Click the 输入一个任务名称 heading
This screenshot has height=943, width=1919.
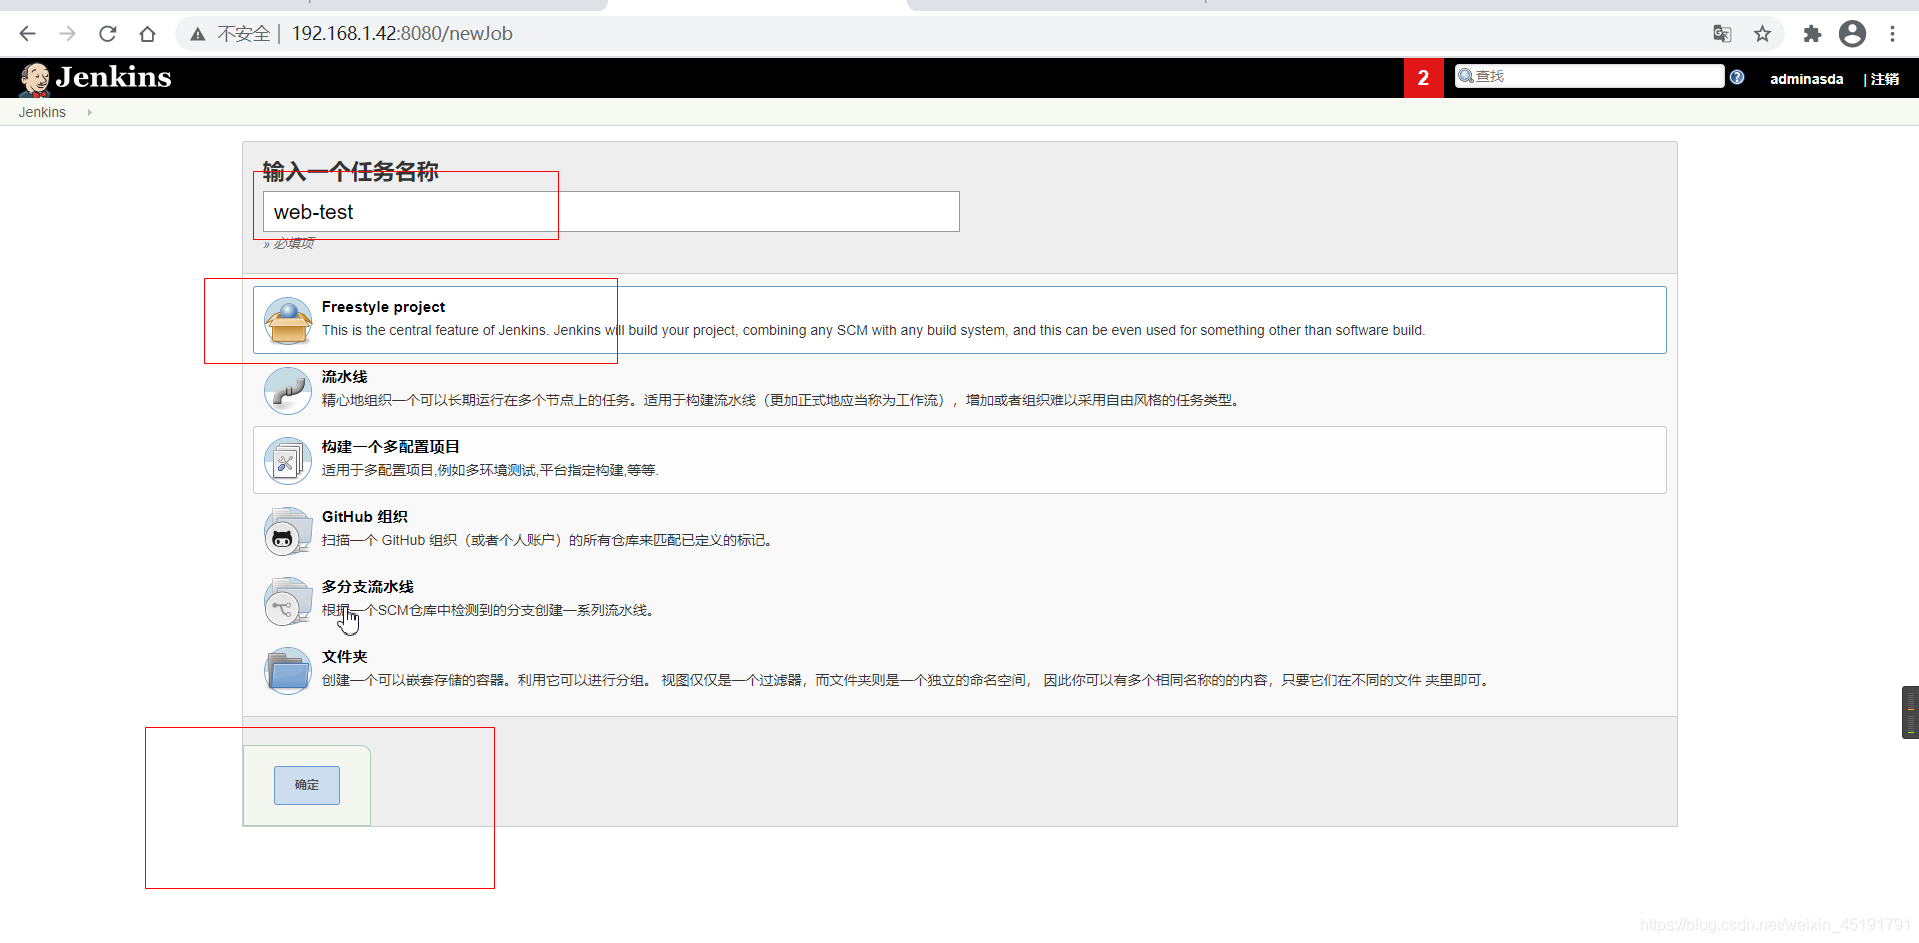[350, 171]
